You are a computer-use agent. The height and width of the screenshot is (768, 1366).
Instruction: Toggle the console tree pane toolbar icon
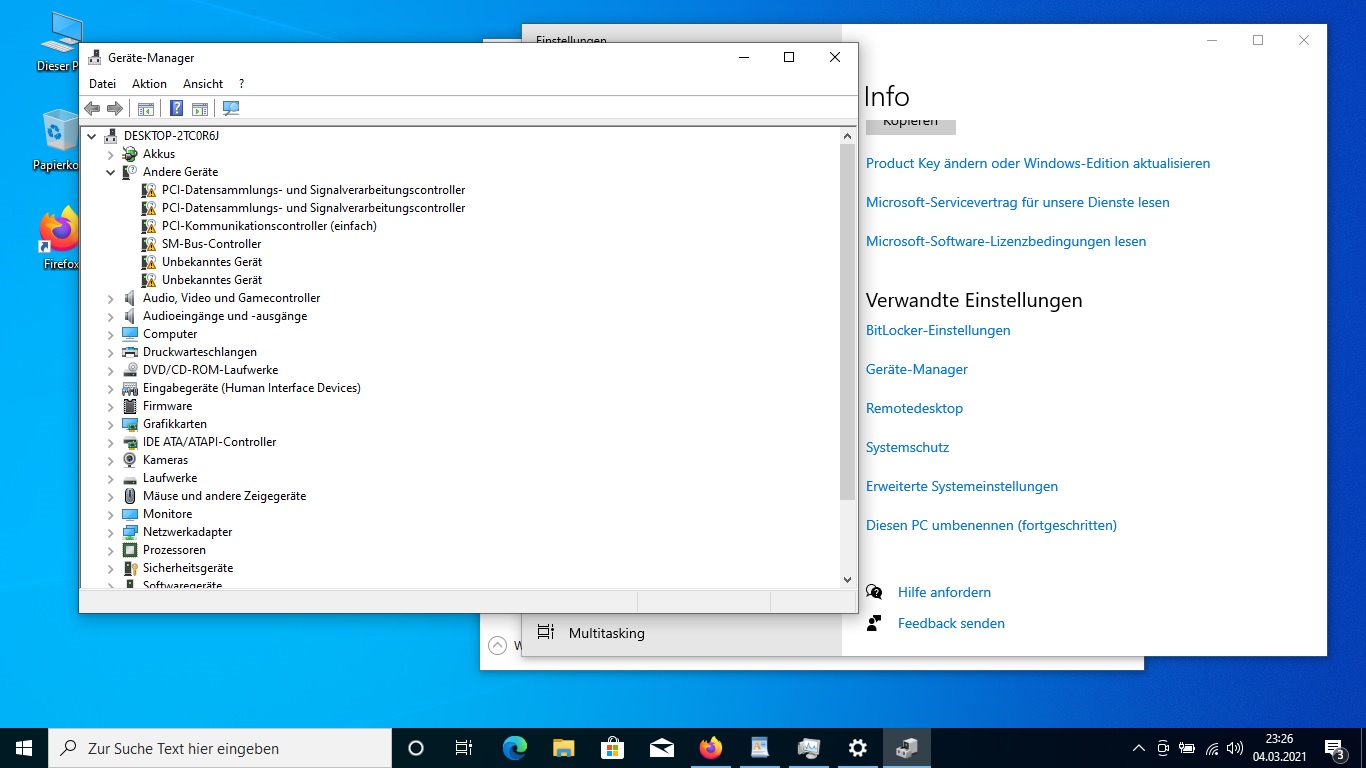tap(146, 108)
